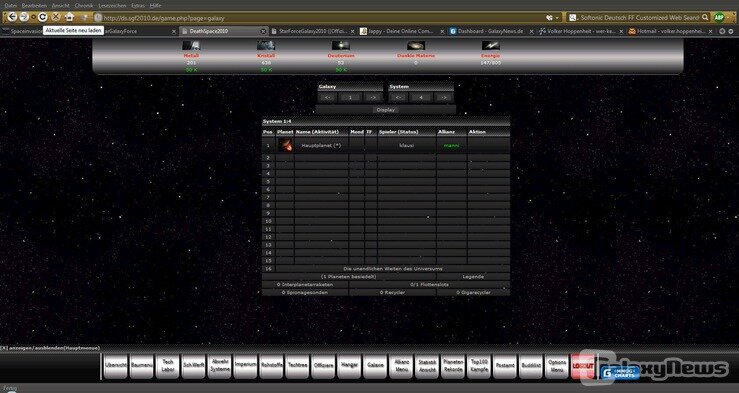Decrease galaxy number with left arrow
The height and width of the screenshot is (393, 739).
(328, 98)
